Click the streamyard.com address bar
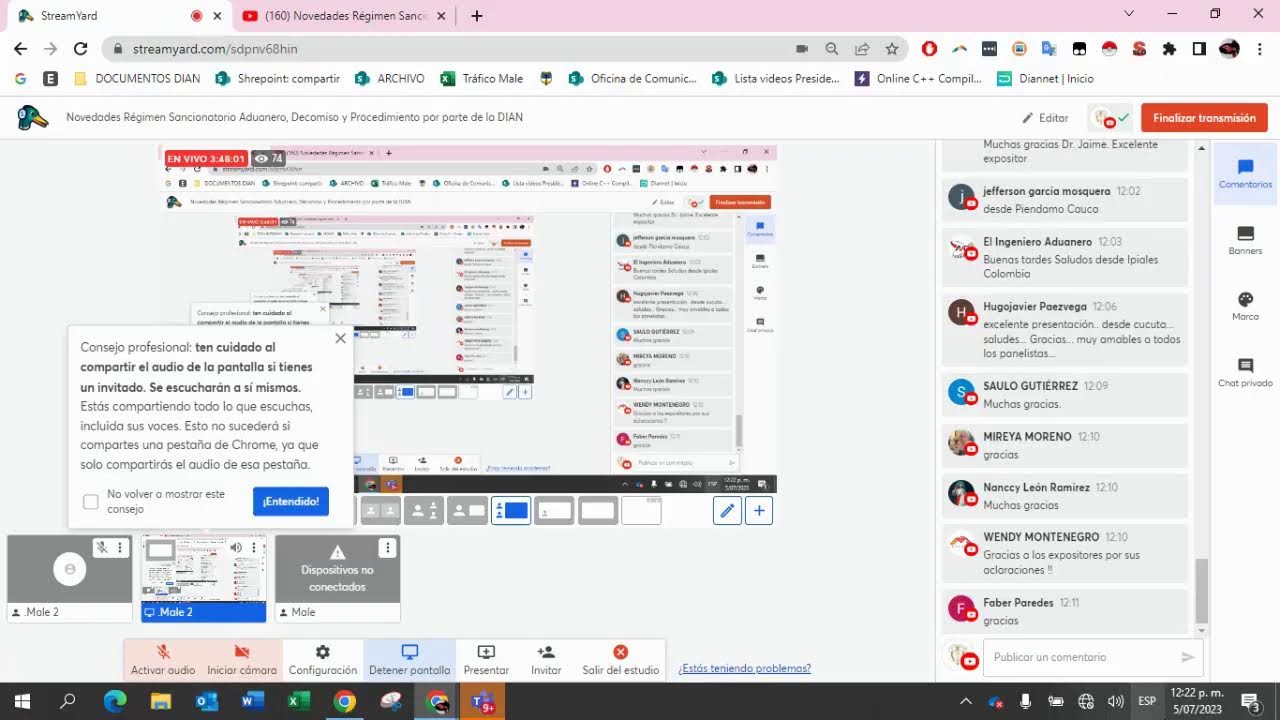Screen dimensions: 1280x720 click(x=450, y=48)
